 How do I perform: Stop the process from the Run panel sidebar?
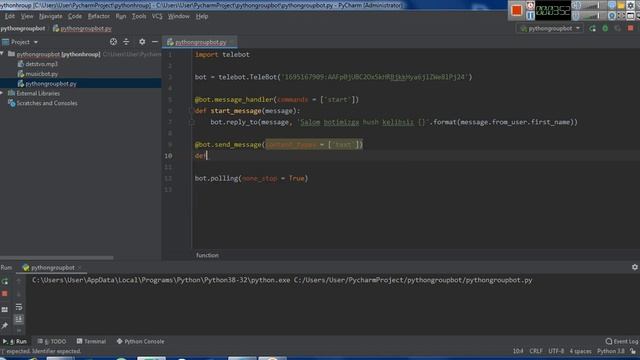coord(5,294)
